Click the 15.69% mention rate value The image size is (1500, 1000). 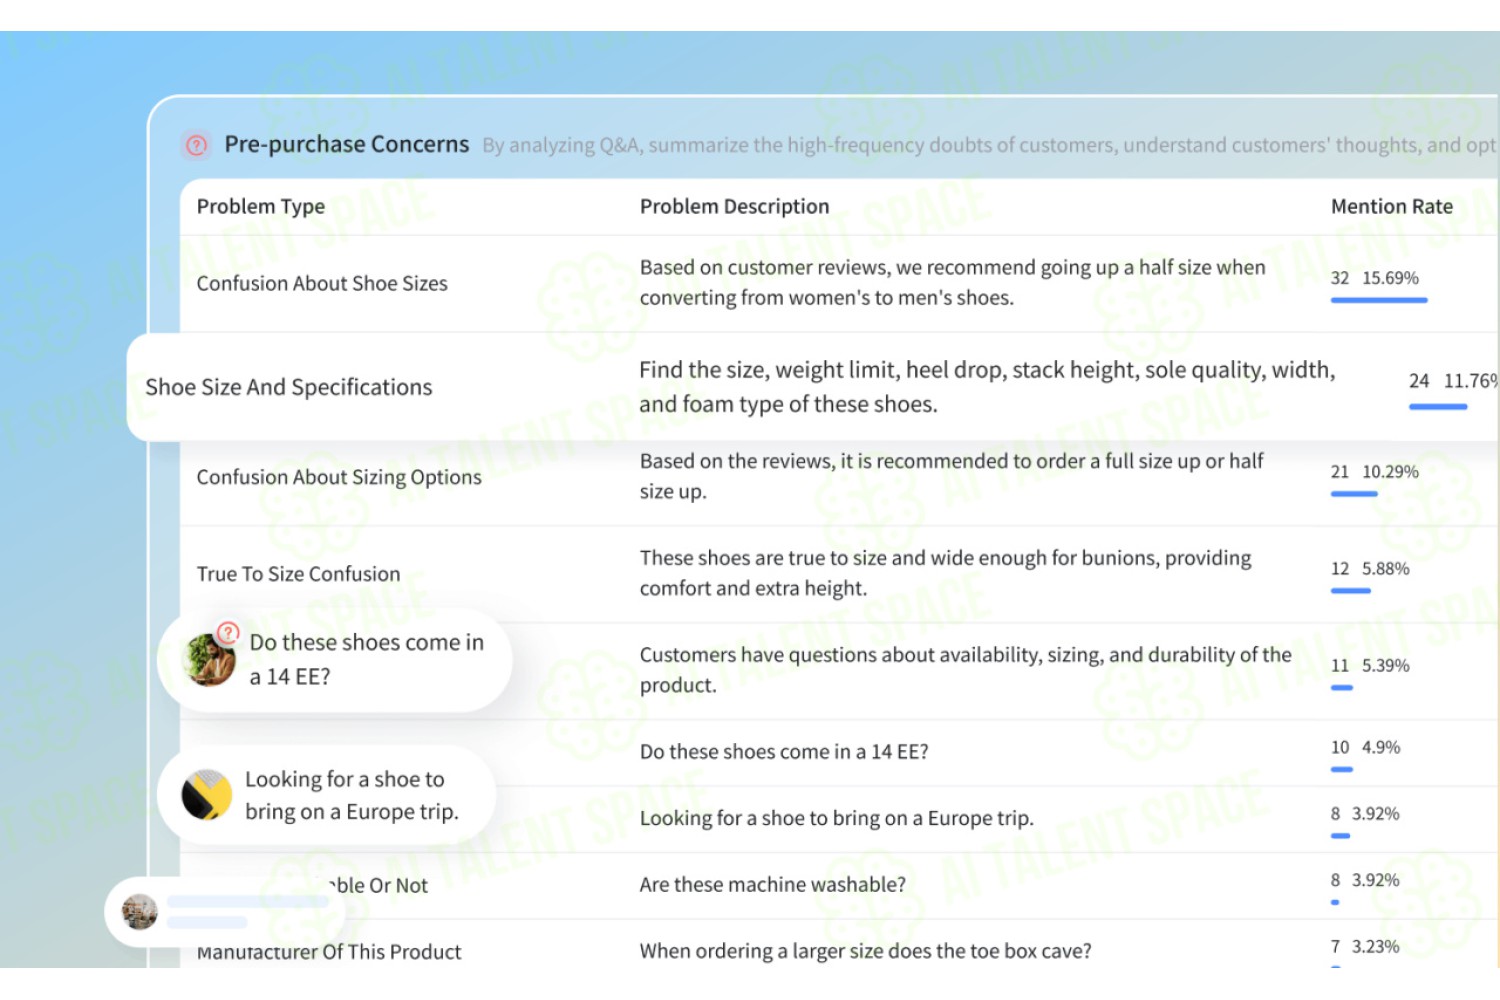1390,278
